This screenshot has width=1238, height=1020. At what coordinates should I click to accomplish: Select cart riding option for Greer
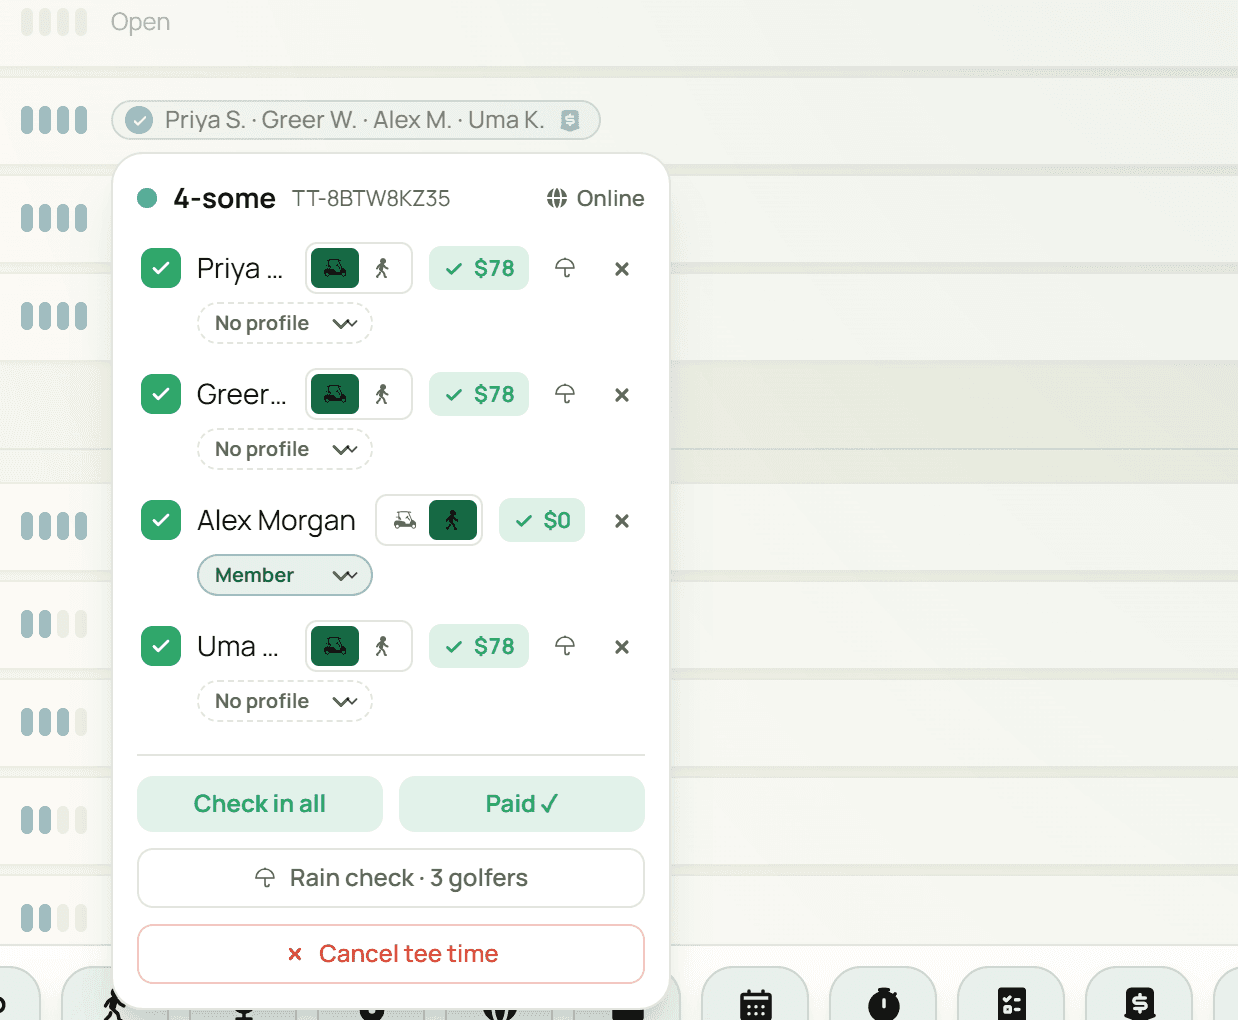(x=335, y=394)
